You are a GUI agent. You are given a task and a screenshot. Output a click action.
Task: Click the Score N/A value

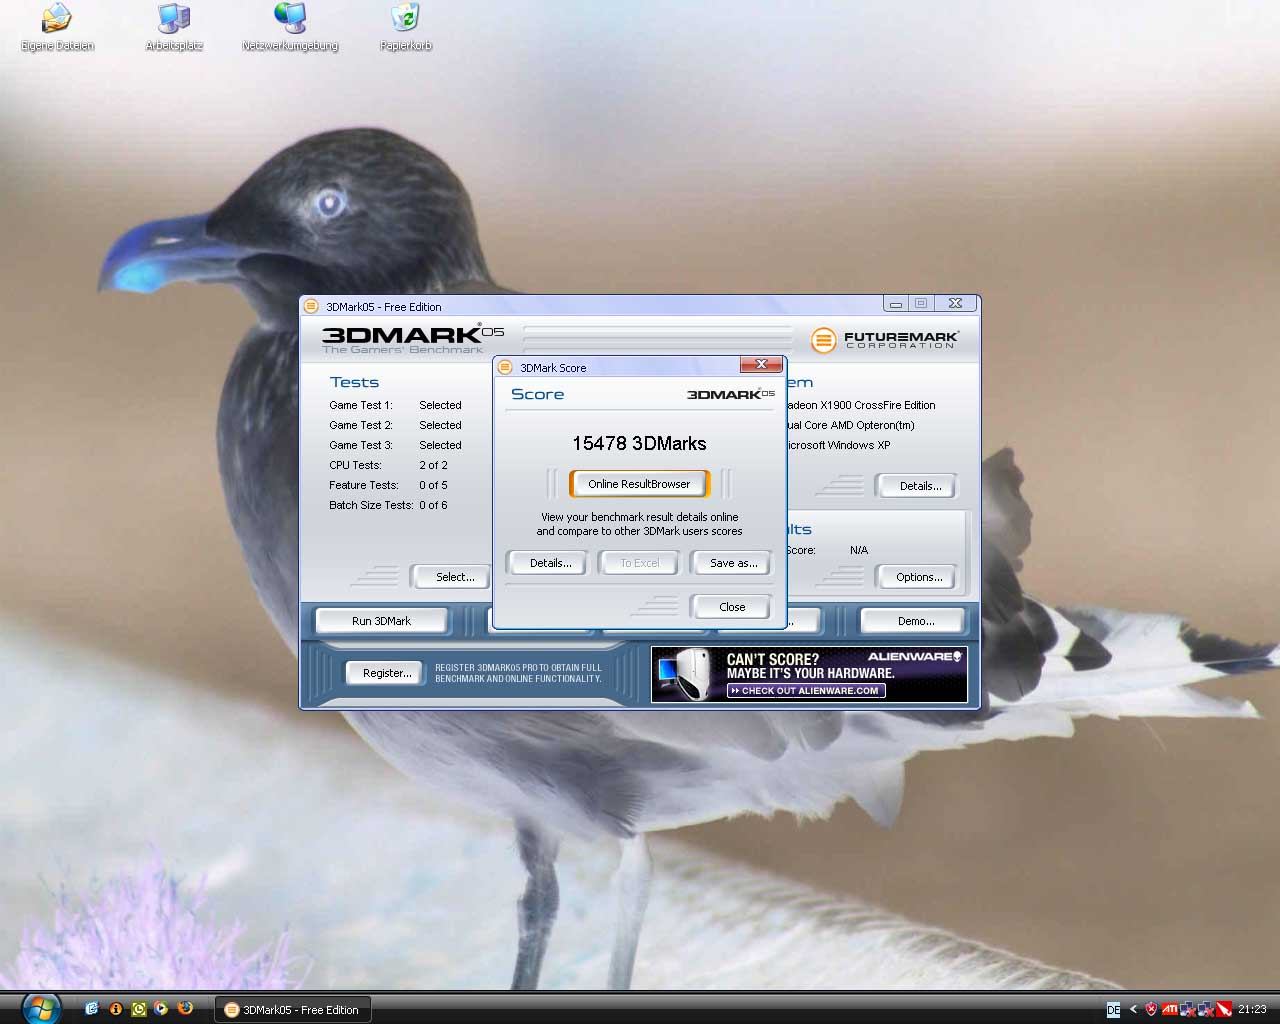click(859, 550)
